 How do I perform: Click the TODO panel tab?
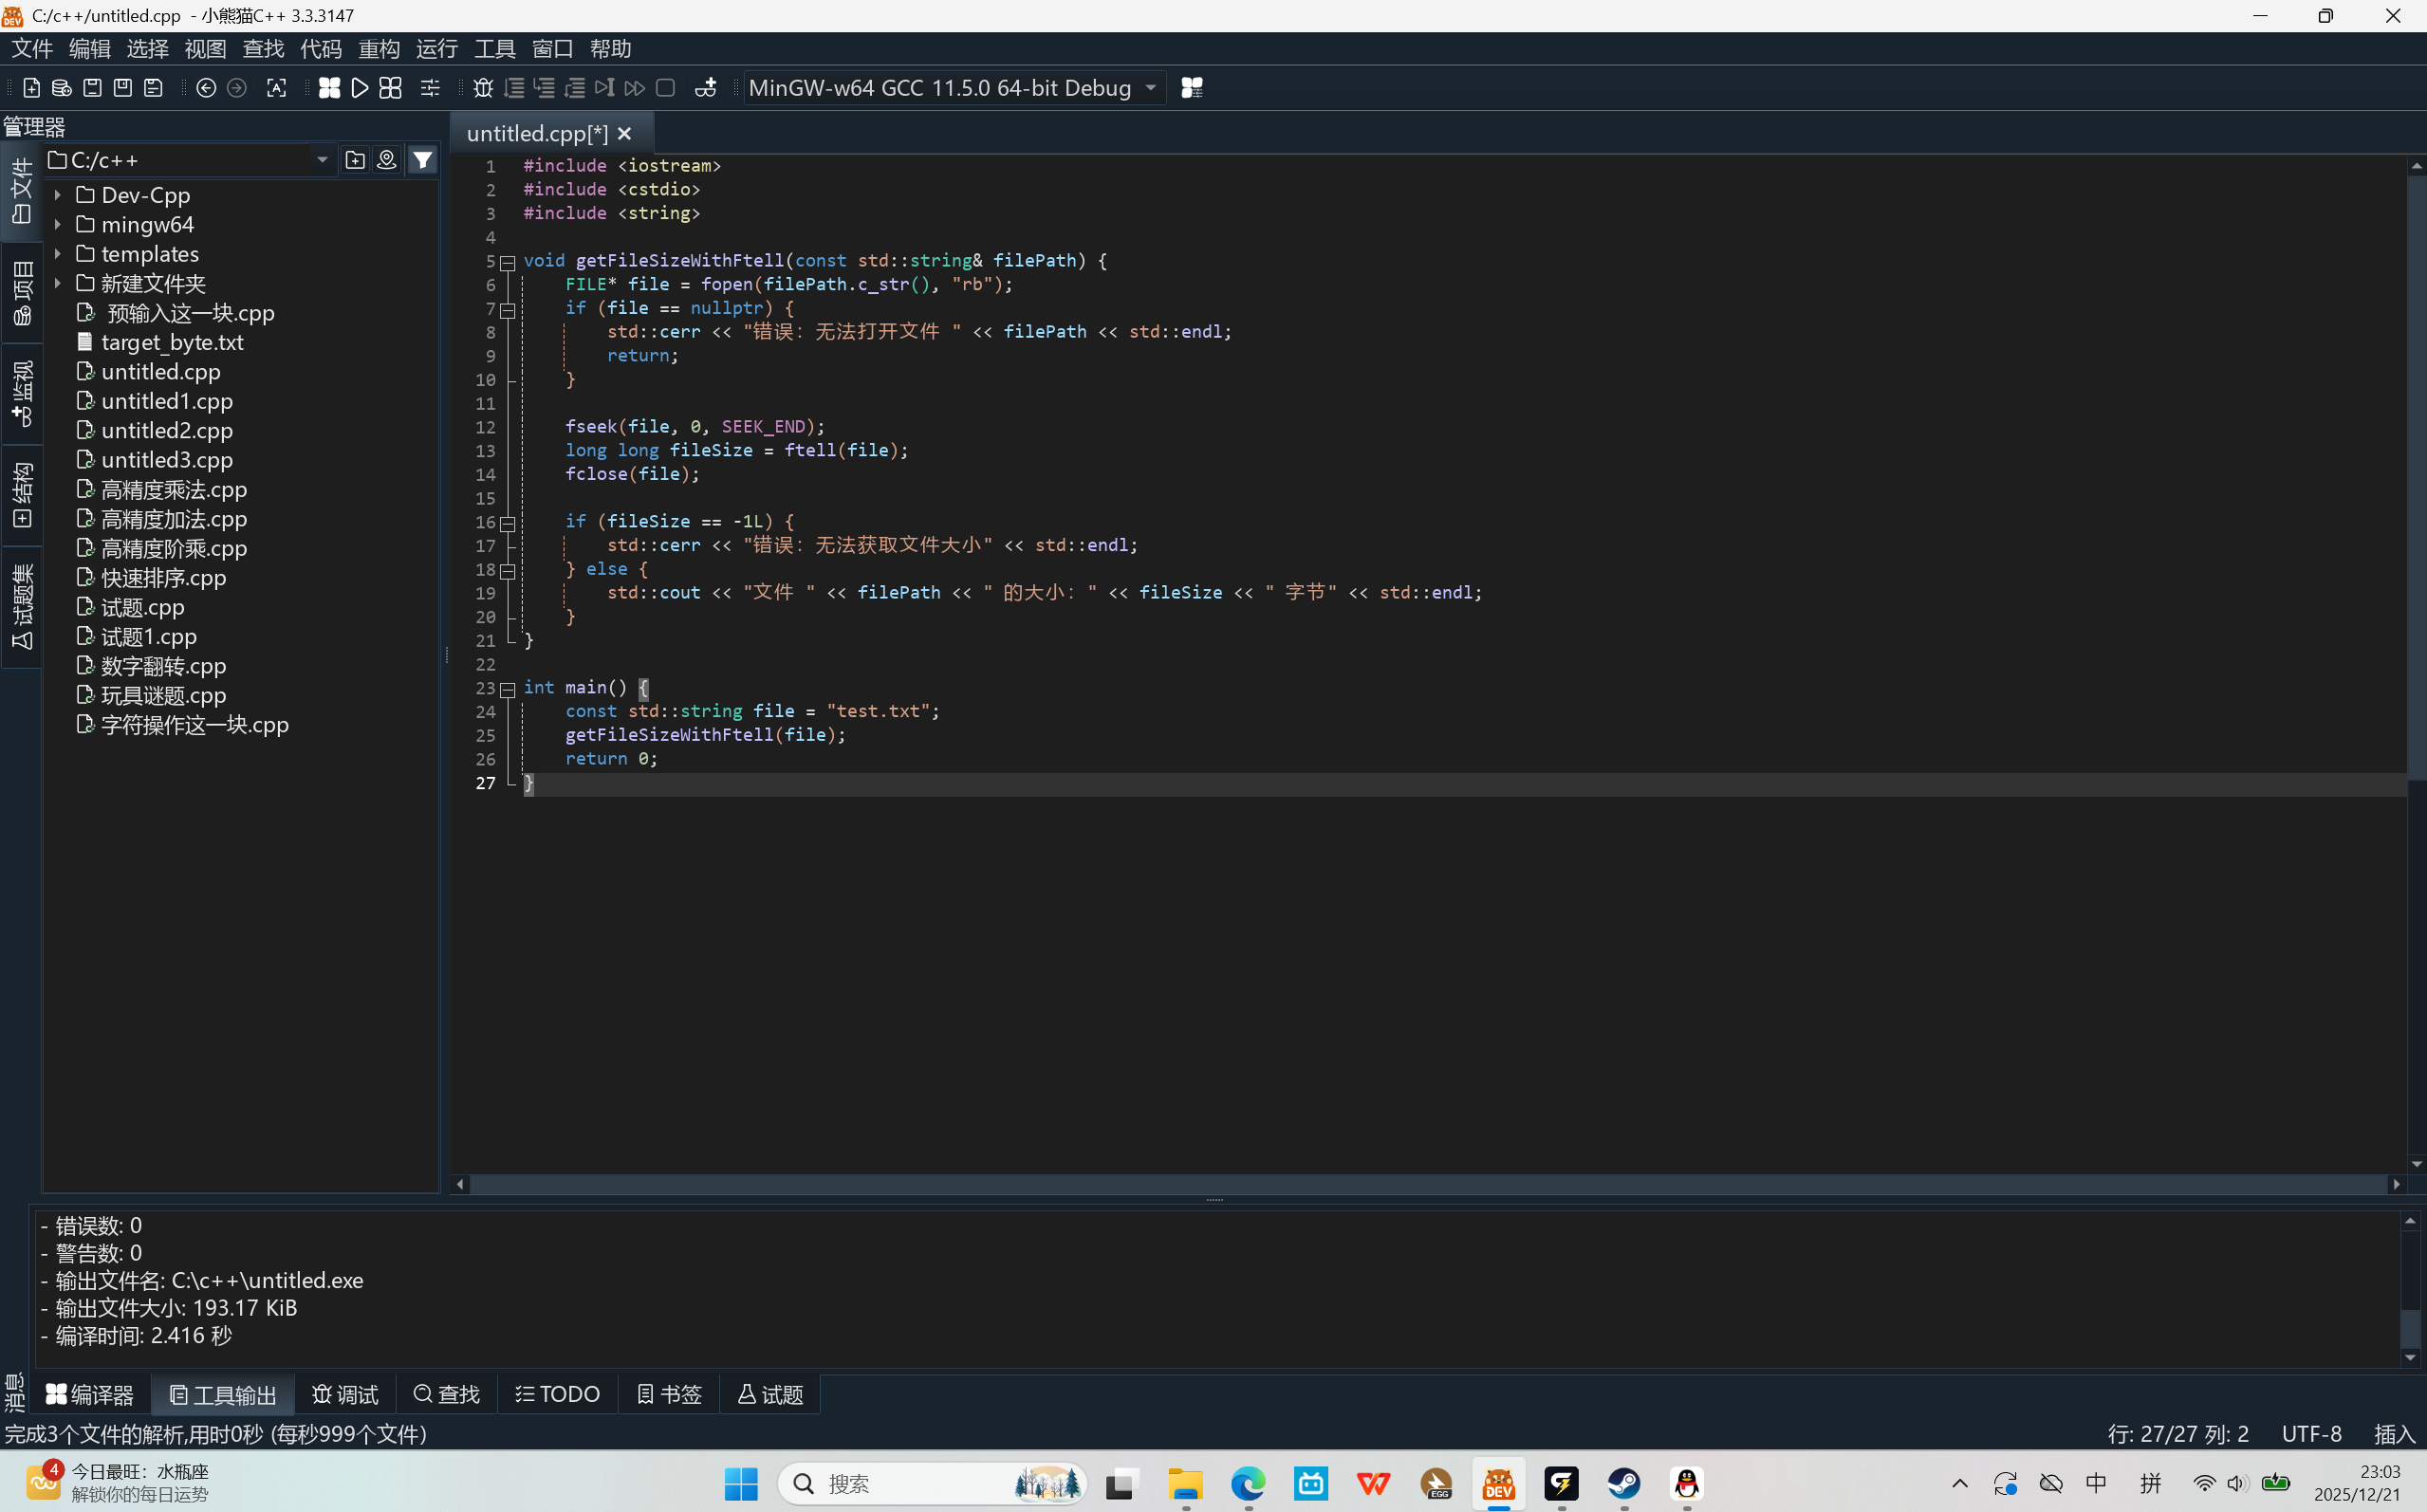point(557,1394)
